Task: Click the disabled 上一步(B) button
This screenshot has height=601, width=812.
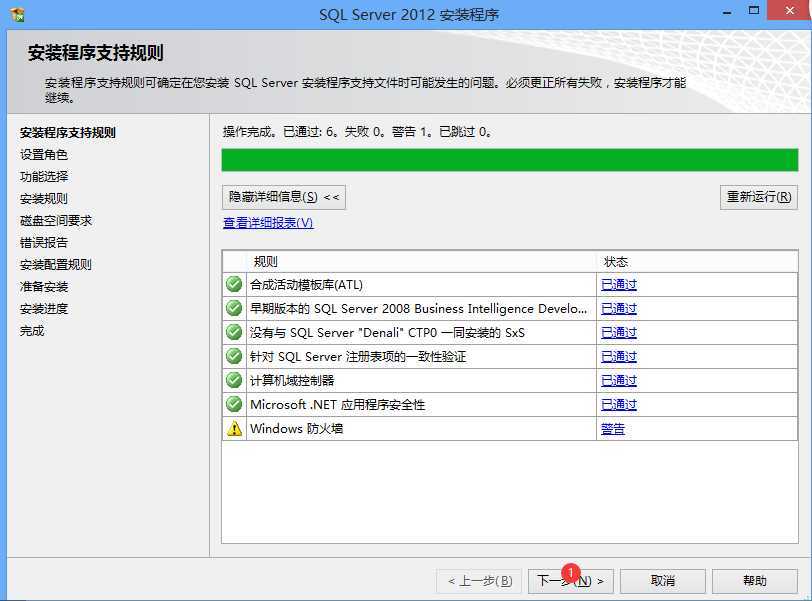Action: pos(480,581)
